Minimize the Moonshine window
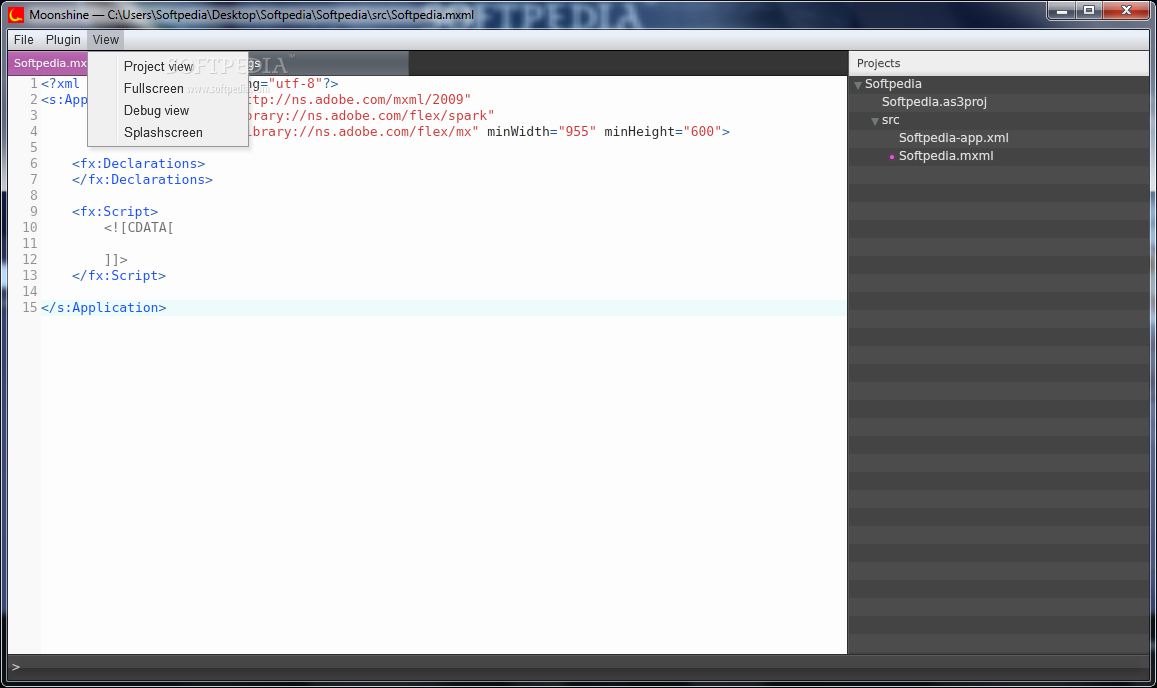This screenshot has height=688, width=1157. tap(1062, 10)
